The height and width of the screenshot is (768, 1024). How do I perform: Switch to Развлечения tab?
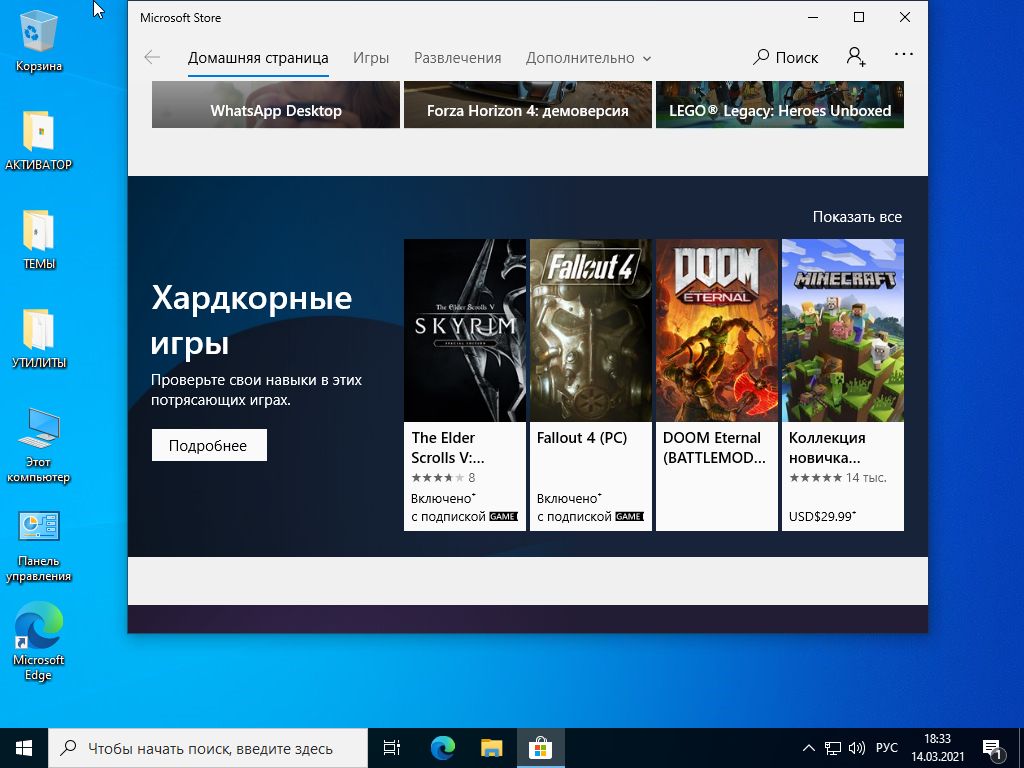point(457,57)
